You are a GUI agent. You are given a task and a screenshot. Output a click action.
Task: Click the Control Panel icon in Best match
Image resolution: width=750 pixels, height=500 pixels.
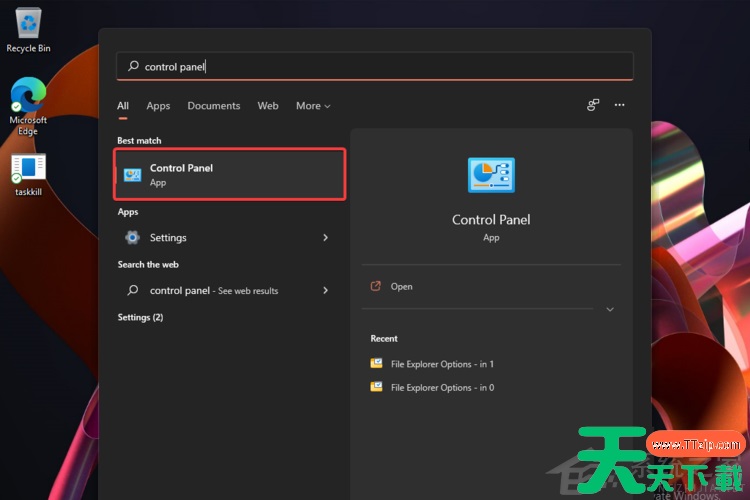pos(132,175)
